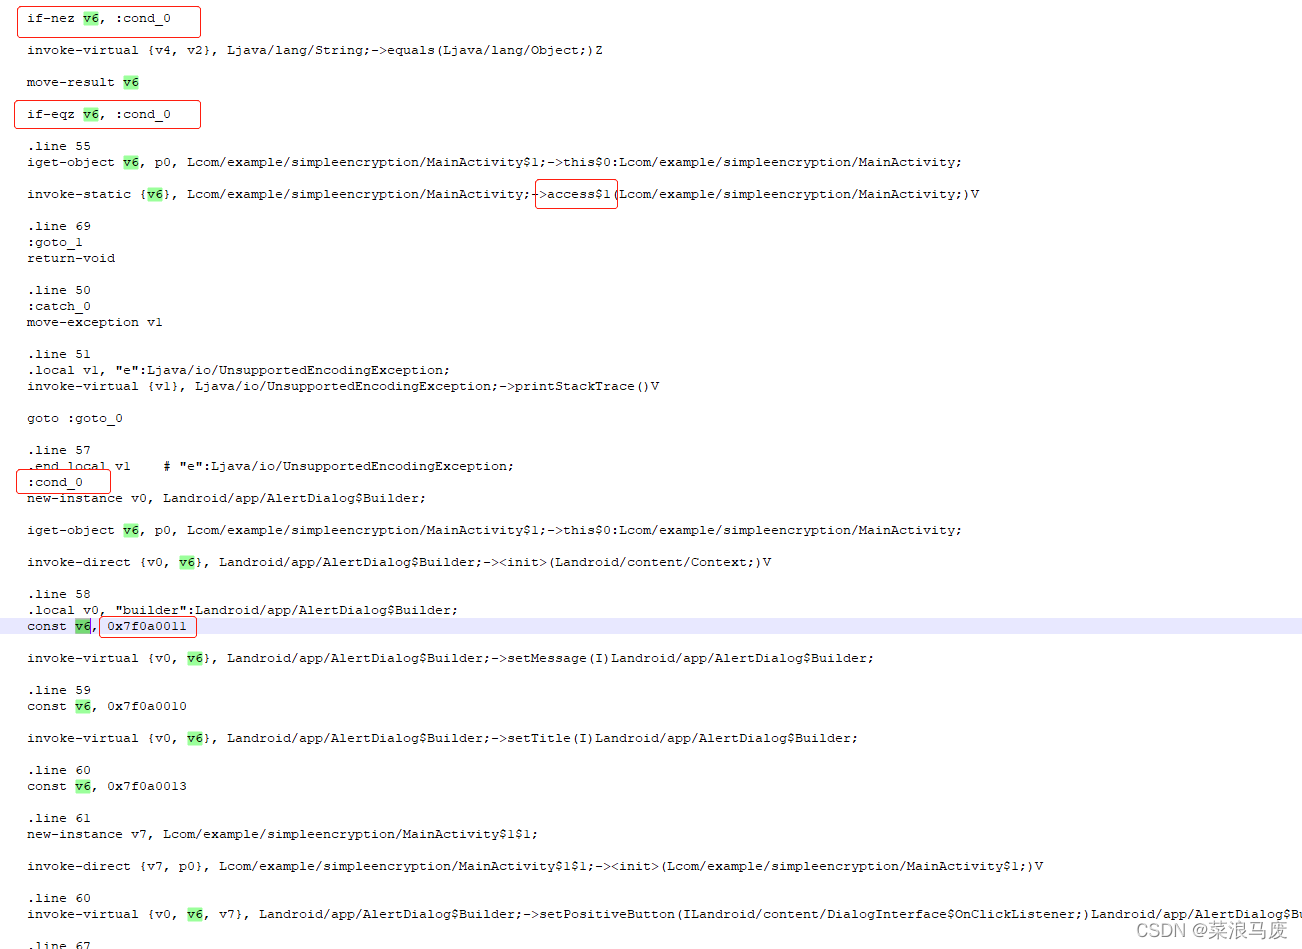Screen dimensions: 1302x949
Task: Click the printStackTrace invoke-virtual line
Action: (x=343, y=386)
